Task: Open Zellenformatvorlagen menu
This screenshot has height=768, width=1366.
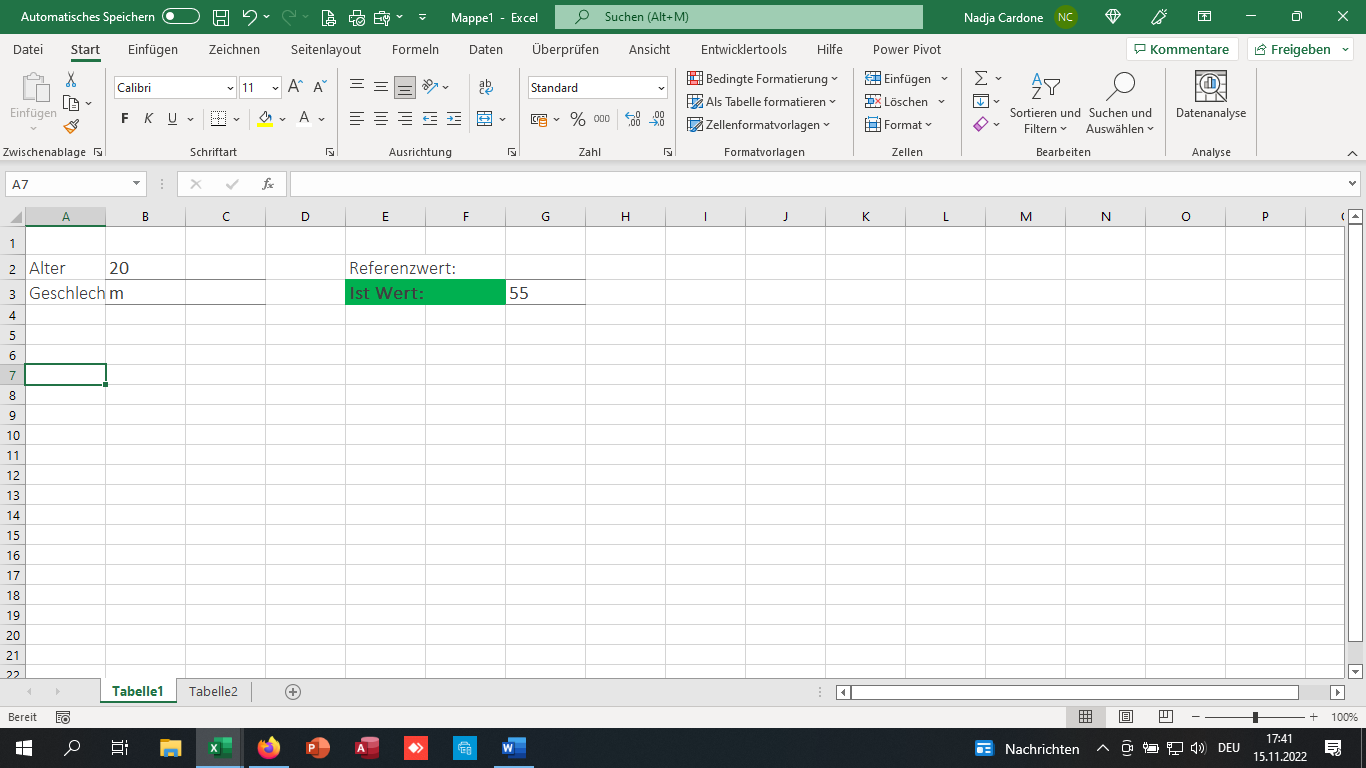Action: [x=759, y=124]
